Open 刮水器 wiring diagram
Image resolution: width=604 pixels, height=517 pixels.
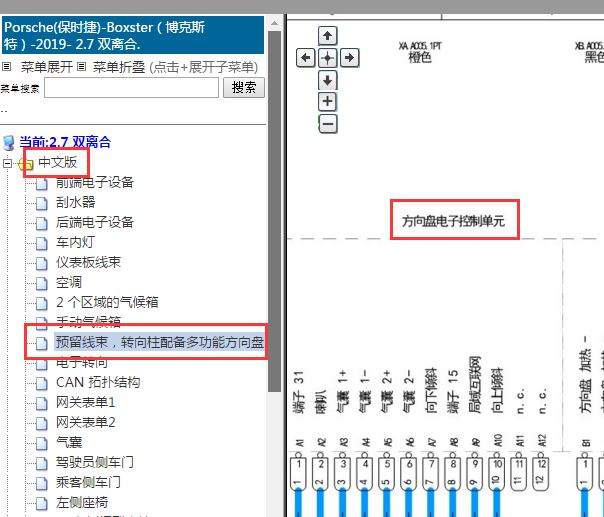(x=76, y=202)
